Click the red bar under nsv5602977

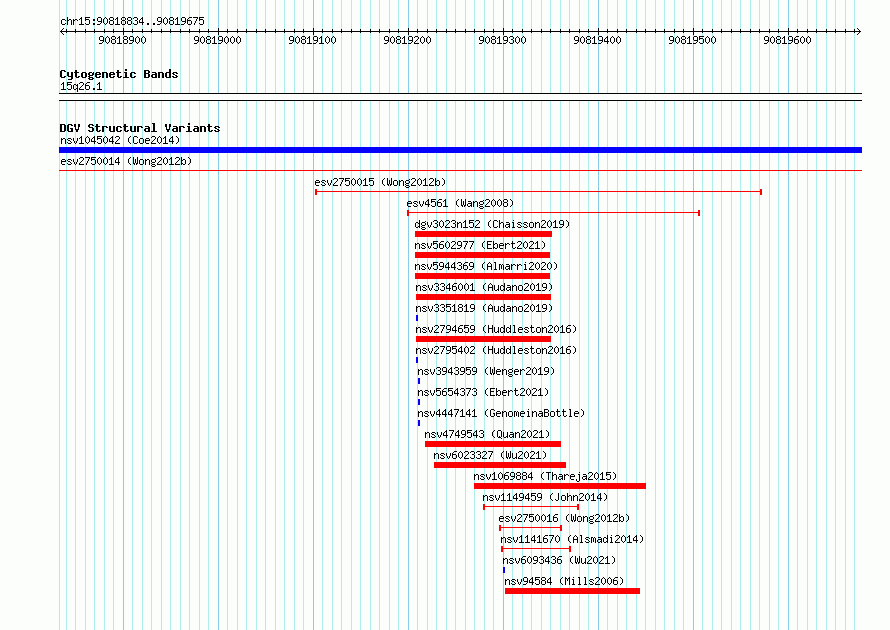482,255
